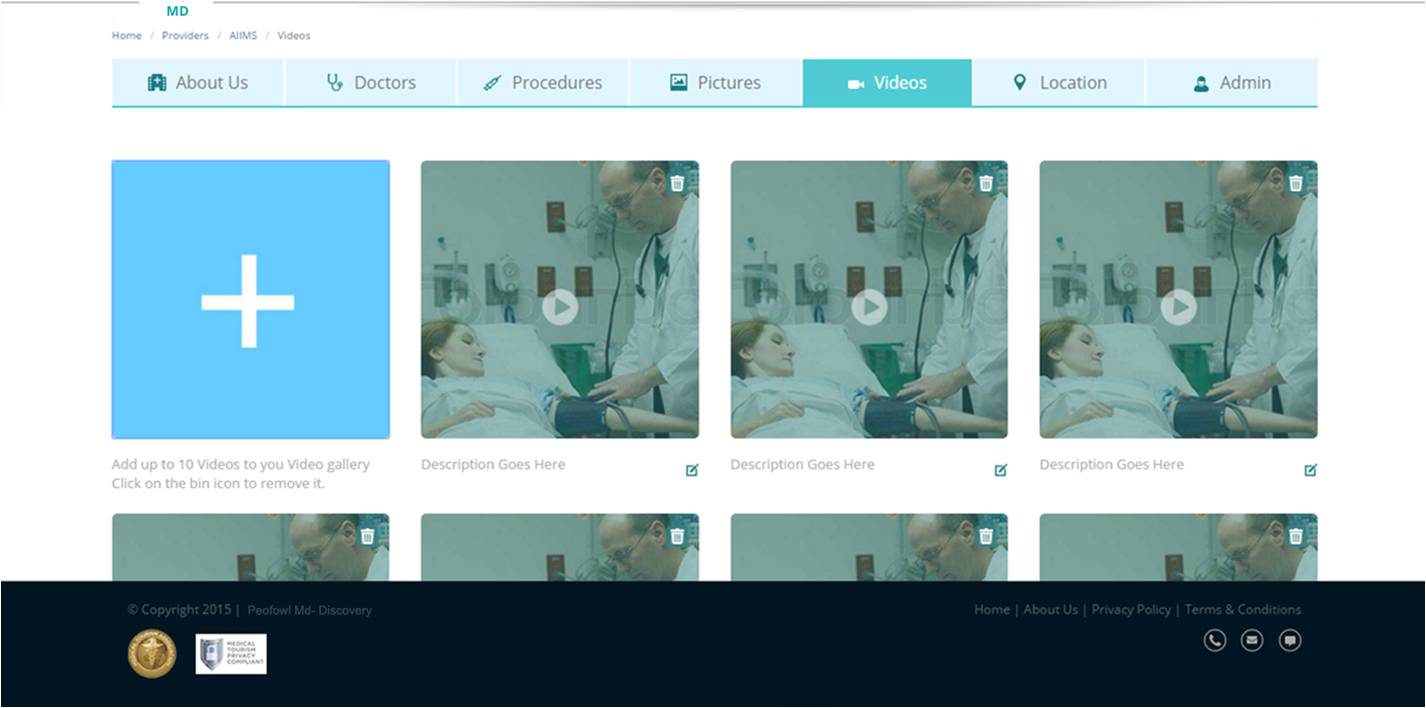Open the footer About Us link
The width and height of the screenshot is (1426, 708).
tap(1050, 609)
